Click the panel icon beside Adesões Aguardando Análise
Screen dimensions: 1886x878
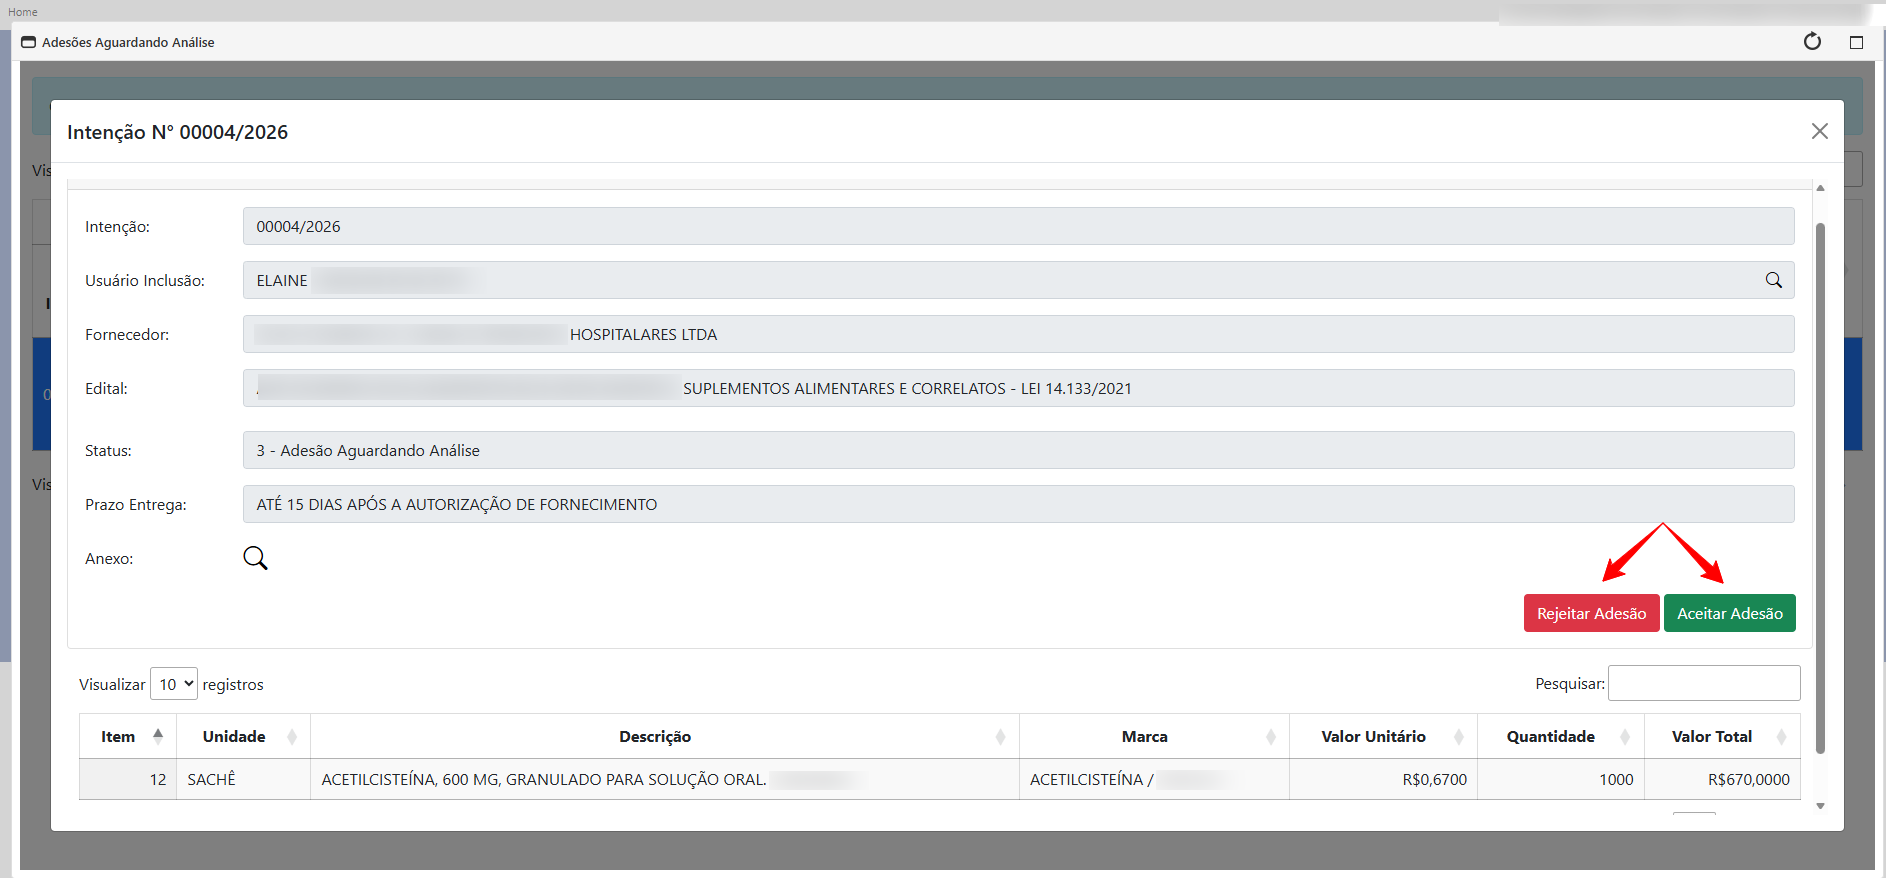tap(28, 42)
